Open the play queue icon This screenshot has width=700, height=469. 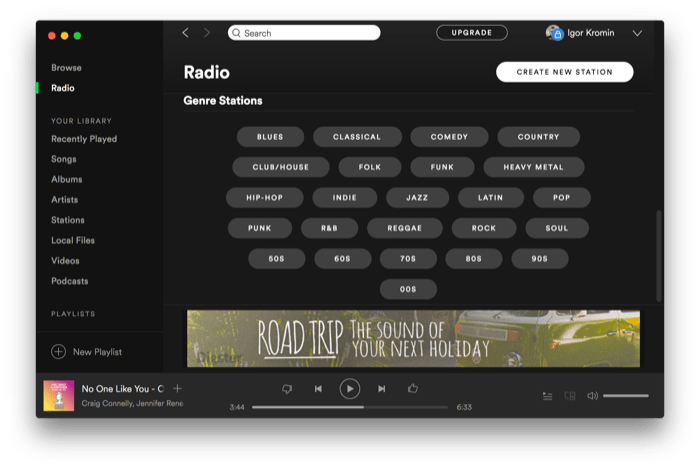[547, 396]
